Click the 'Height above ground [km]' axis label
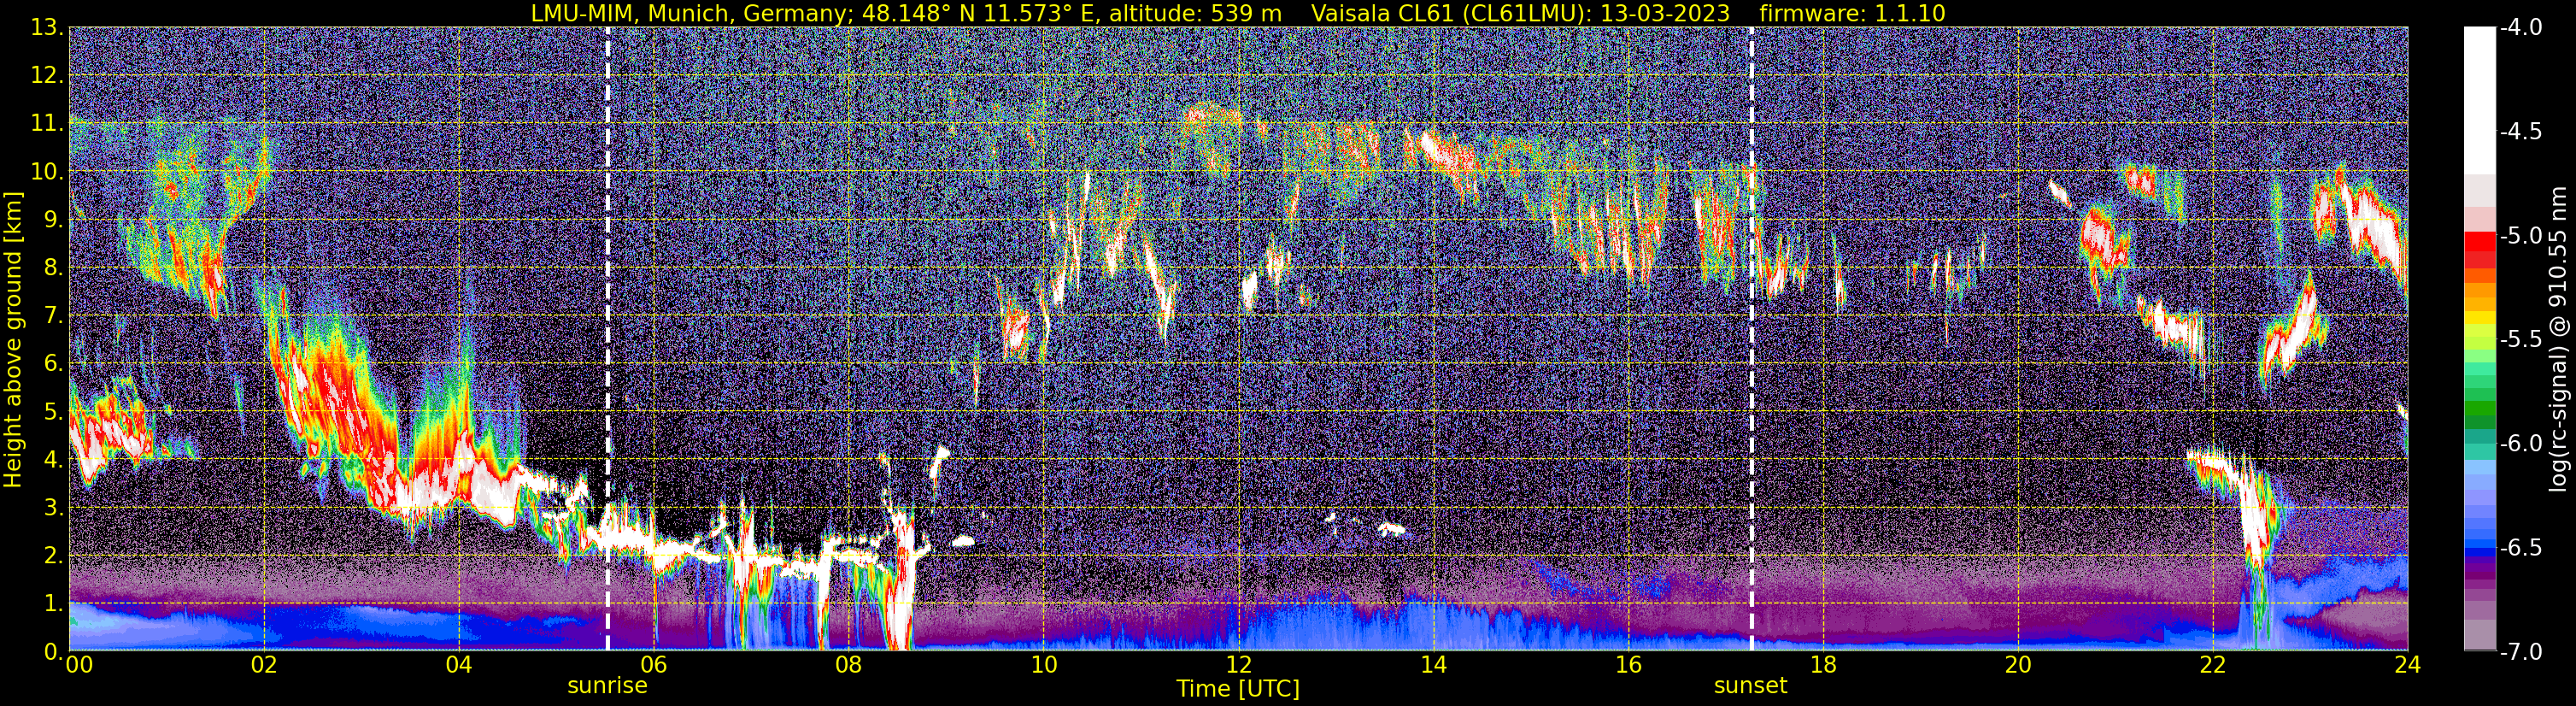2576x706 pixels. (12, 339)
